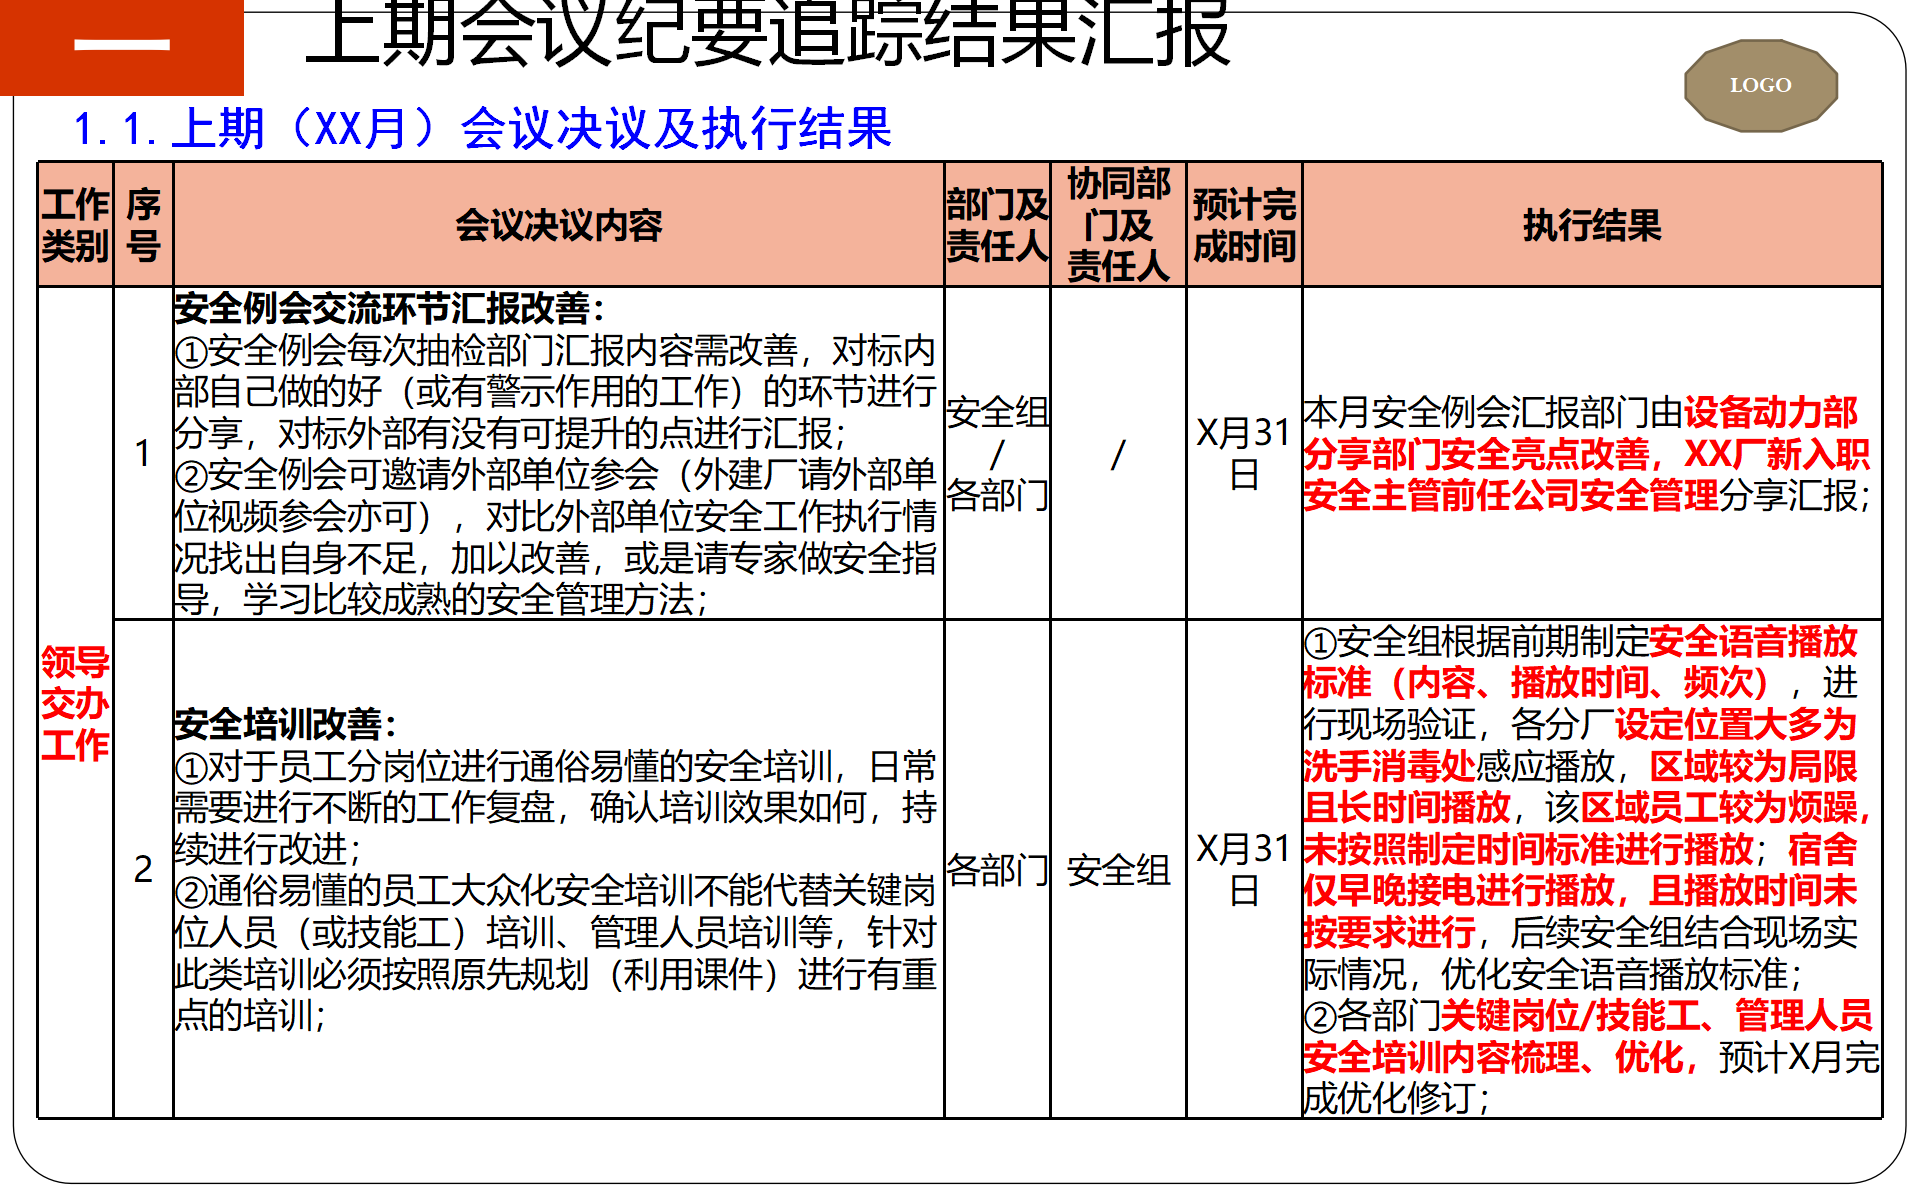Image resolution: width=1920 pixels, height=1200 pixels.
Task: Click the '执行结果' column header
Action: pyautogui.click(x=1592, y=225)
